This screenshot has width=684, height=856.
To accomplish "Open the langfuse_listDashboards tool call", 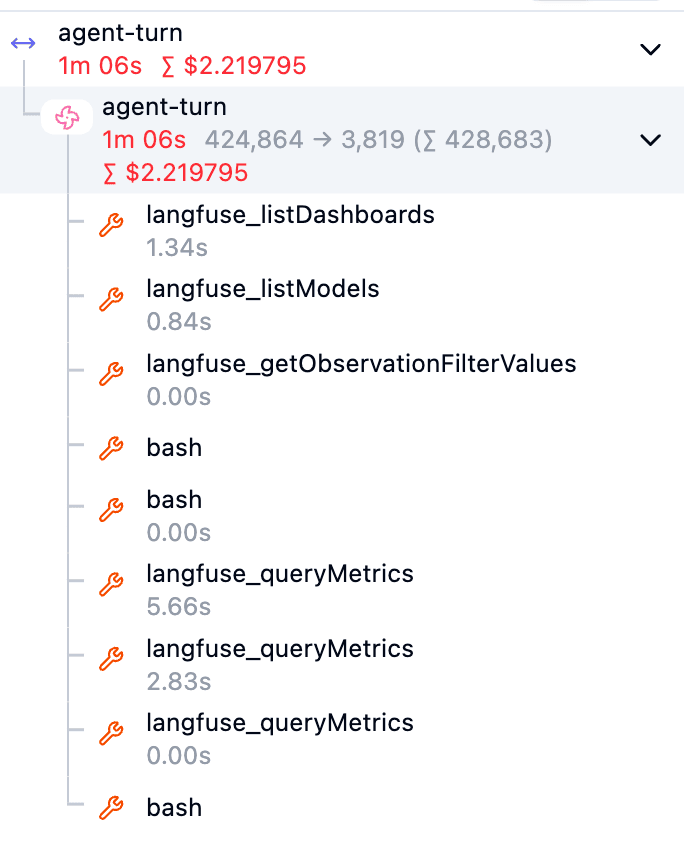I will click(290, 215).
